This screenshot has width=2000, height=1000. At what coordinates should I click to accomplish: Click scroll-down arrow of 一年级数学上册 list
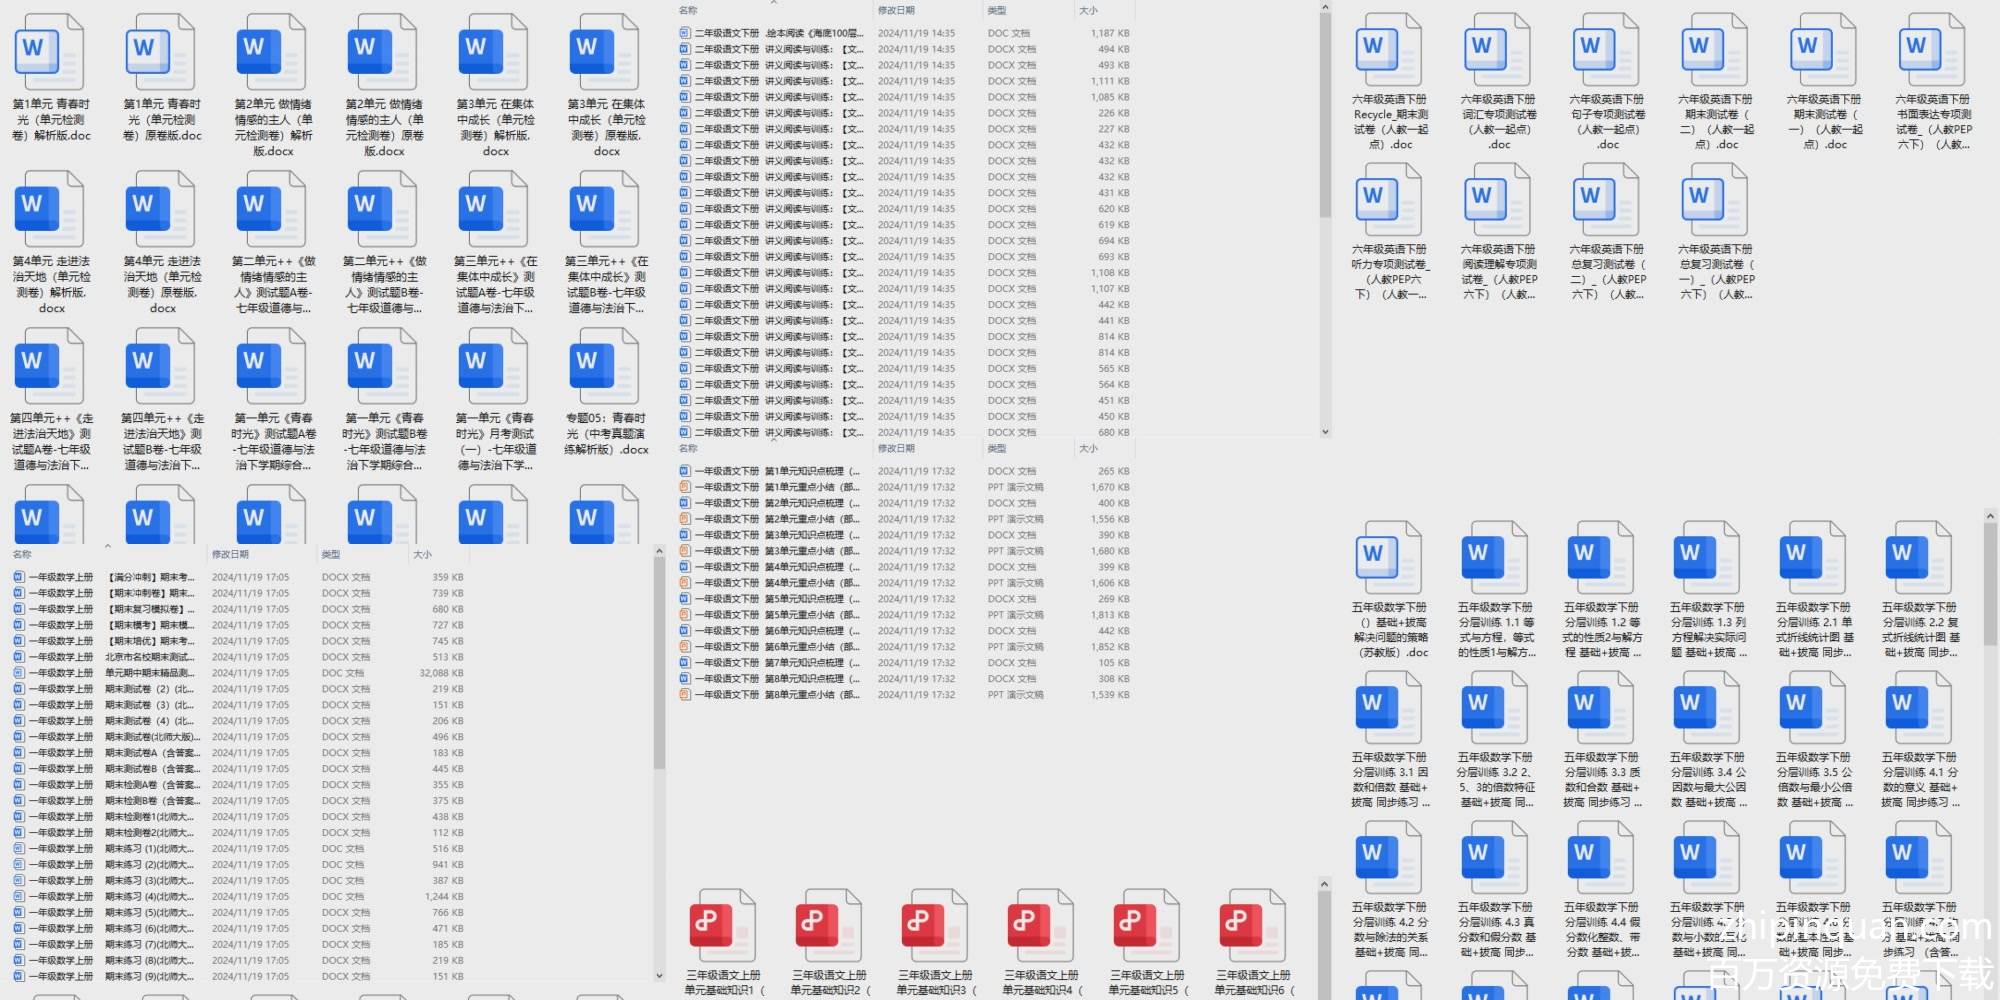(x=659, y=975)
